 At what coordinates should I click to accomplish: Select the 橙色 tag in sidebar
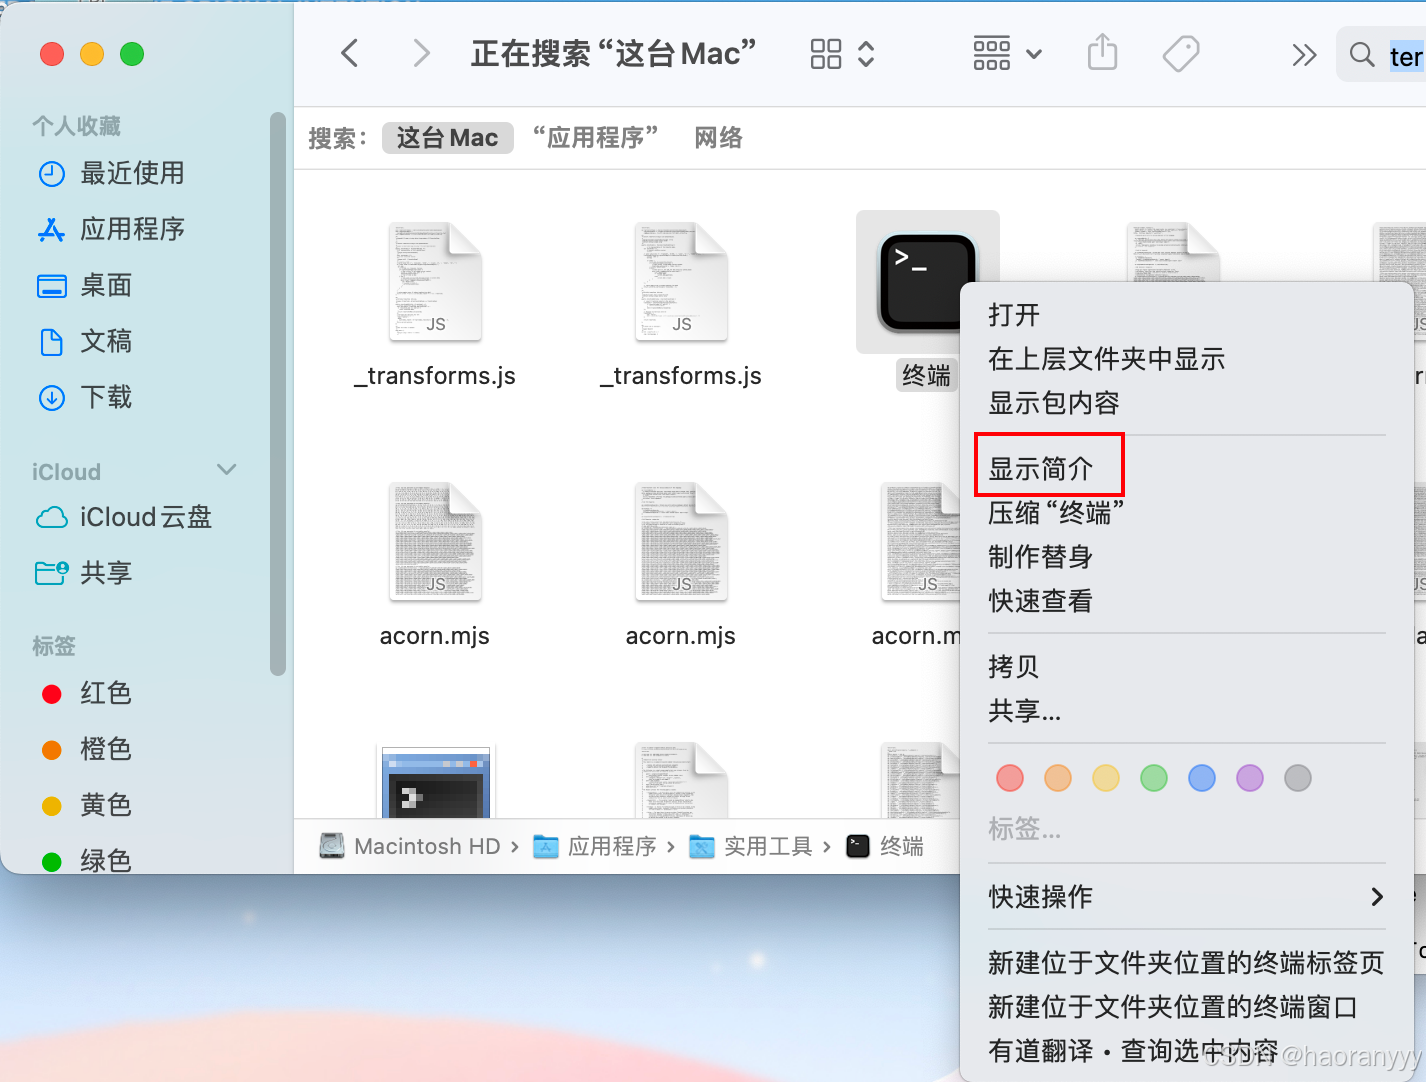coord(86,749)
